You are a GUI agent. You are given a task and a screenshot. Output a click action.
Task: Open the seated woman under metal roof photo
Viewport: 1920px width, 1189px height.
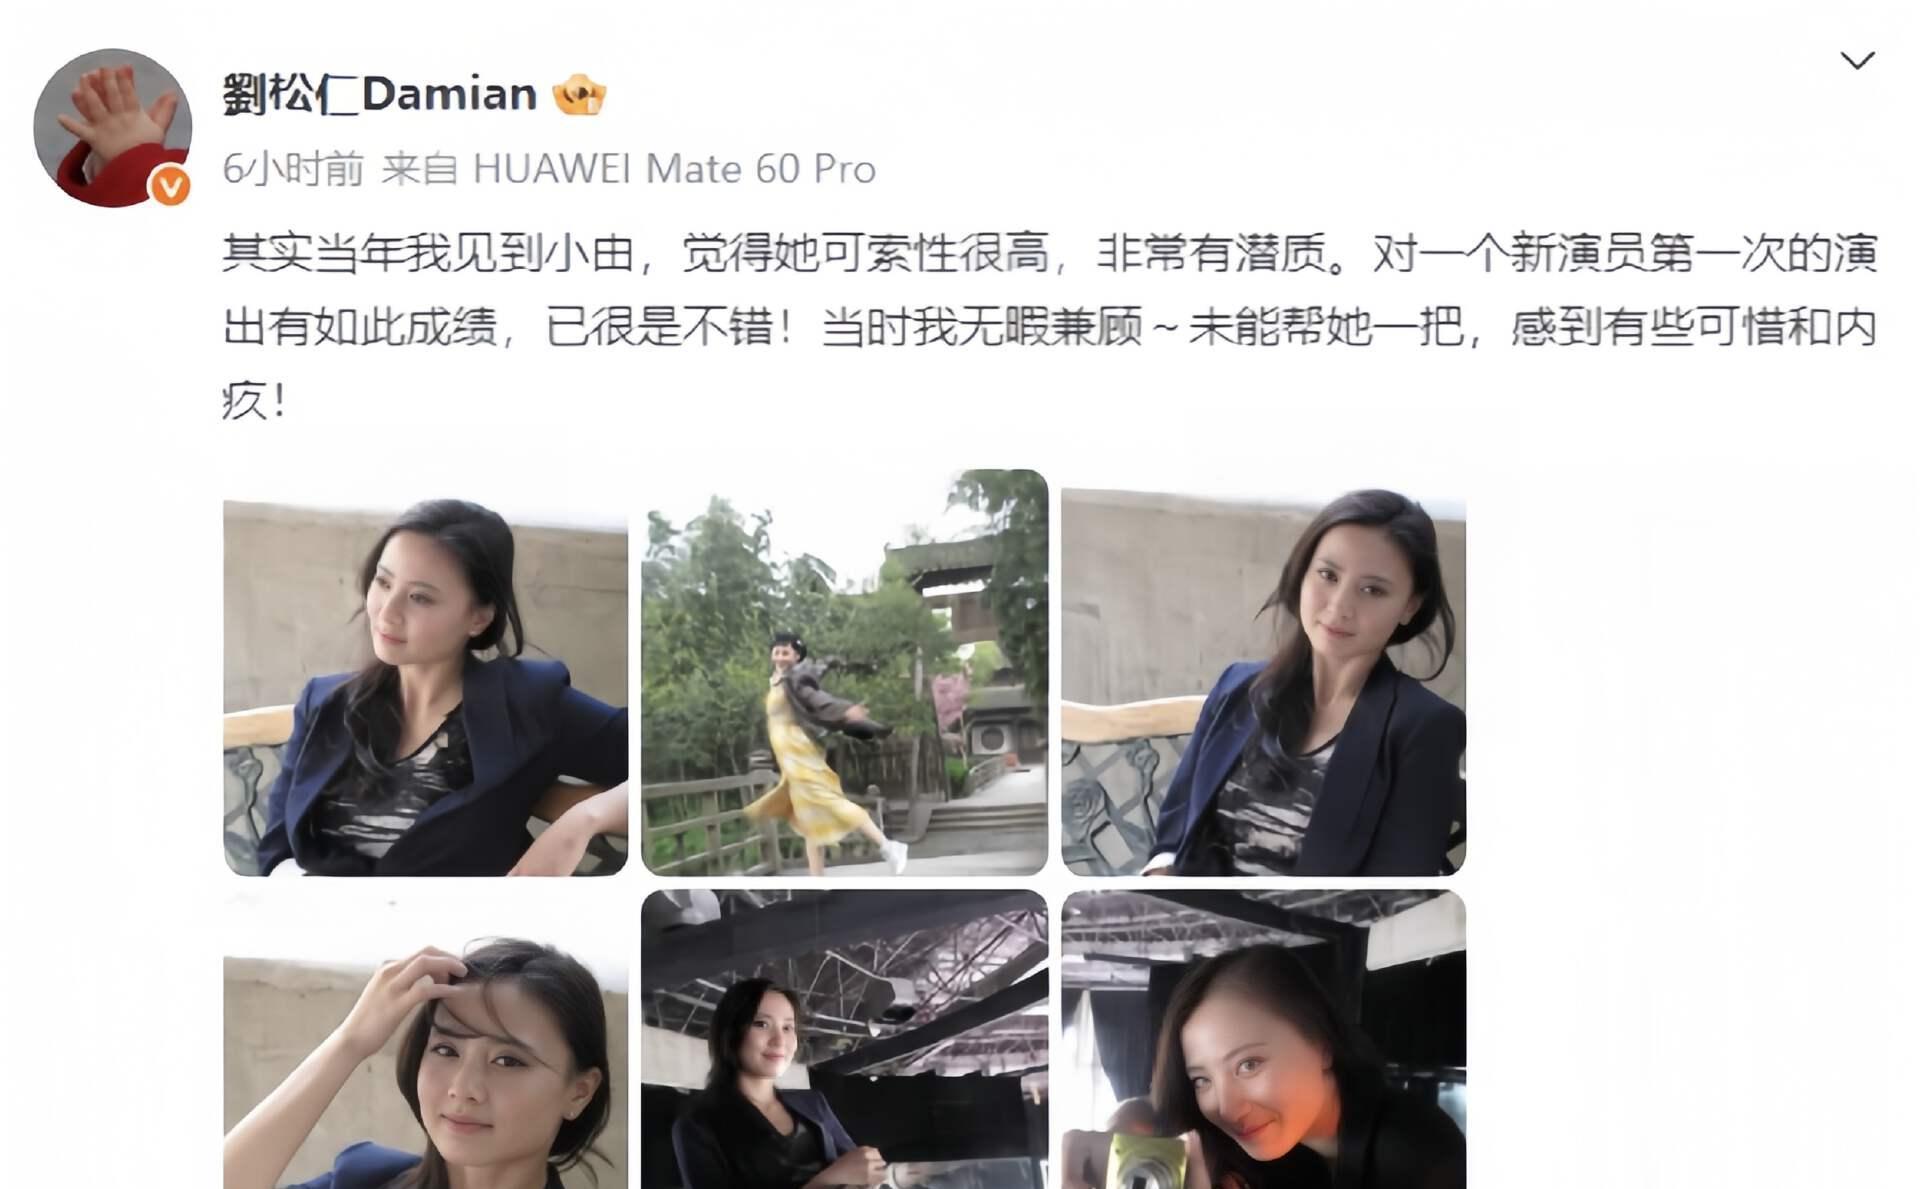844,1039
